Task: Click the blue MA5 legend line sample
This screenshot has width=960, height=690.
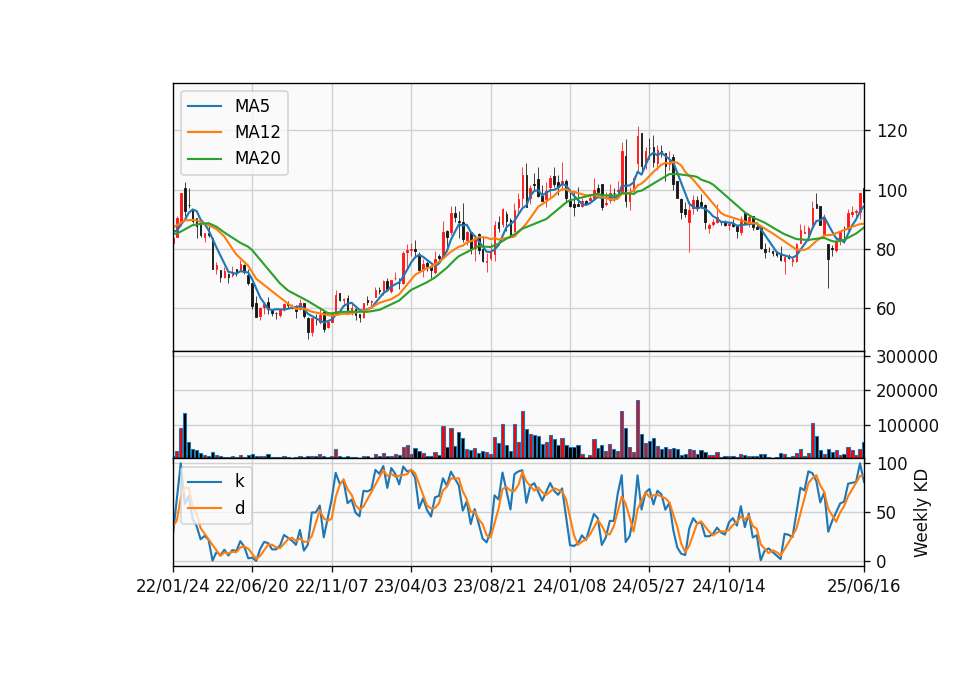Action: [x=204, y=106]
